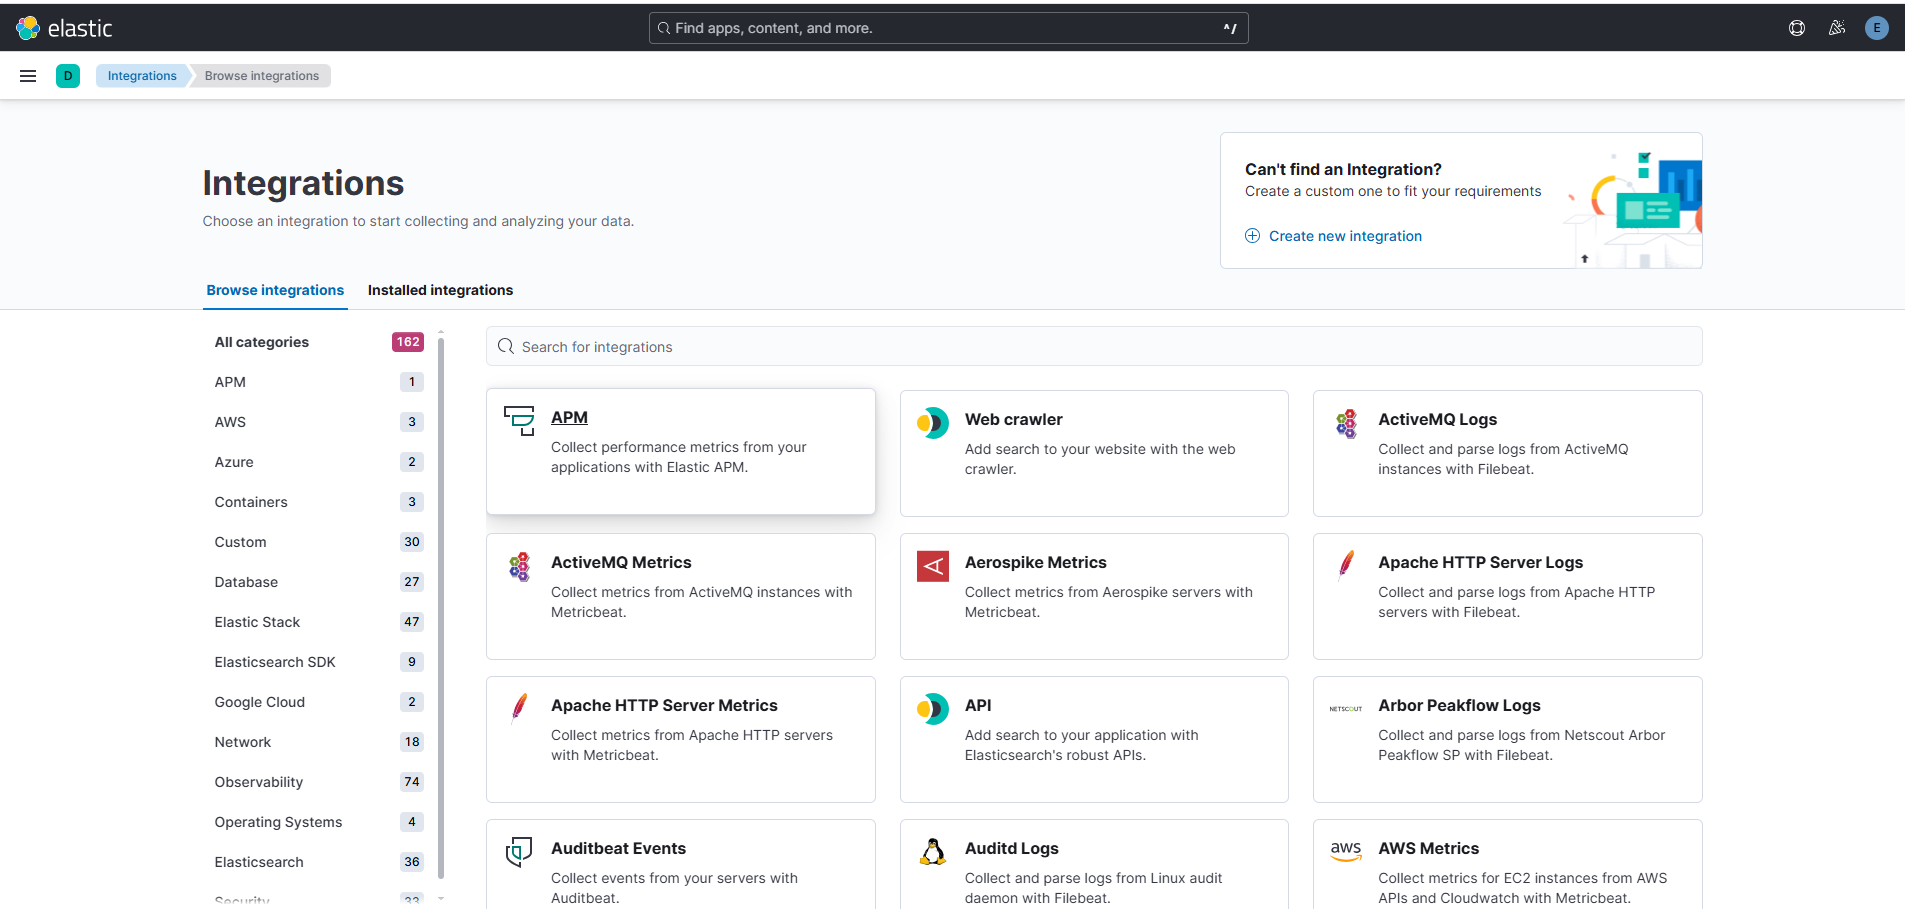
Task: Click the AWS Metrics logo icon
Action: (x=1346, y=852)
